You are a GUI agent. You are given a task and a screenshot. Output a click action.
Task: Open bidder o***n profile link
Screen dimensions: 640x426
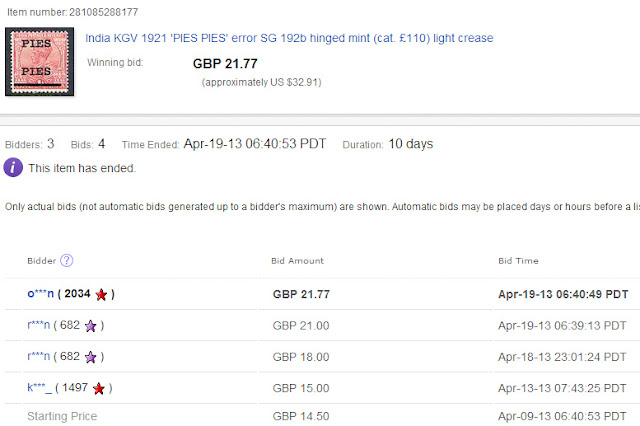40,294
